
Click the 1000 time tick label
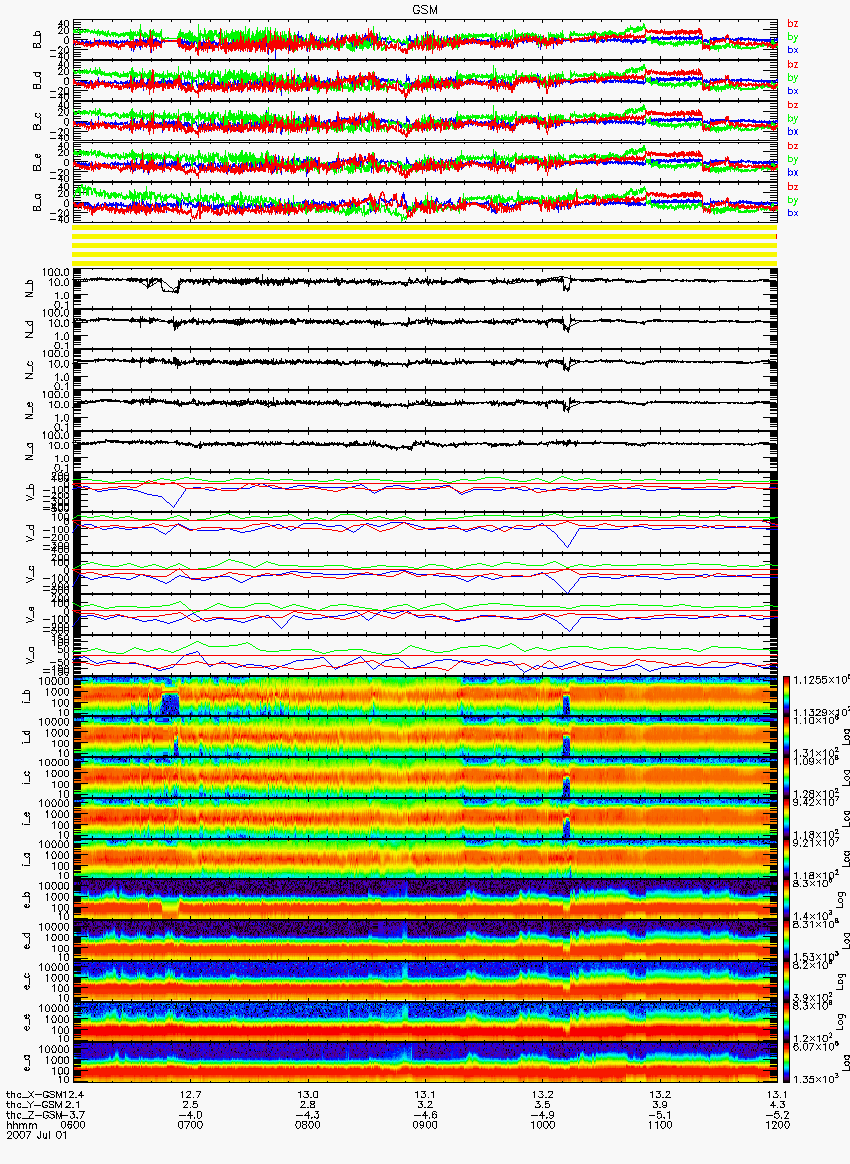[543, 1125]
